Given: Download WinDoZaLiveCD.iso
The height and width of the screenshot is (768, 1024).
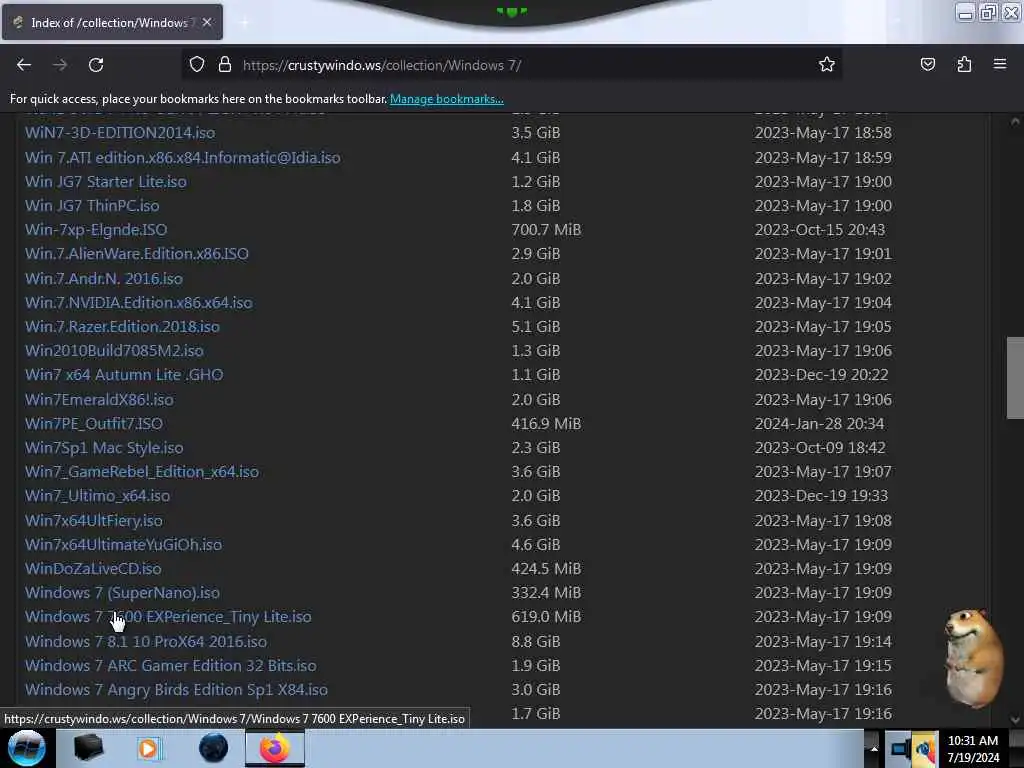Looking at the screenshot, I should point(93,569).
